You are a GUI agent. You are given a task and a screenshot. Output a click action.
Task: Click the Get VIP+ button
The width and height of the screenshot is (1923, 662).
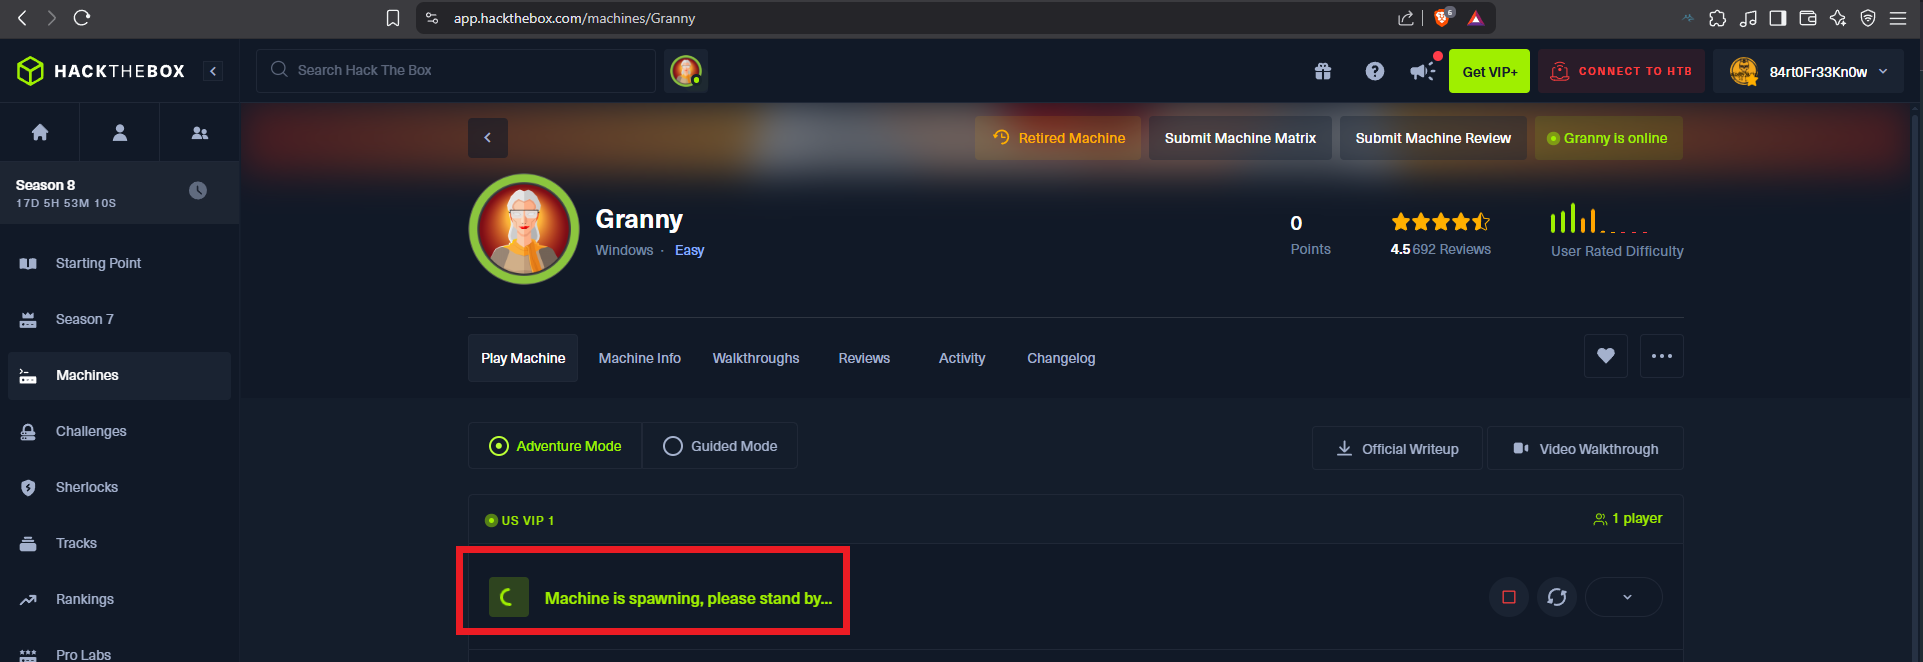click(1489, 71)
